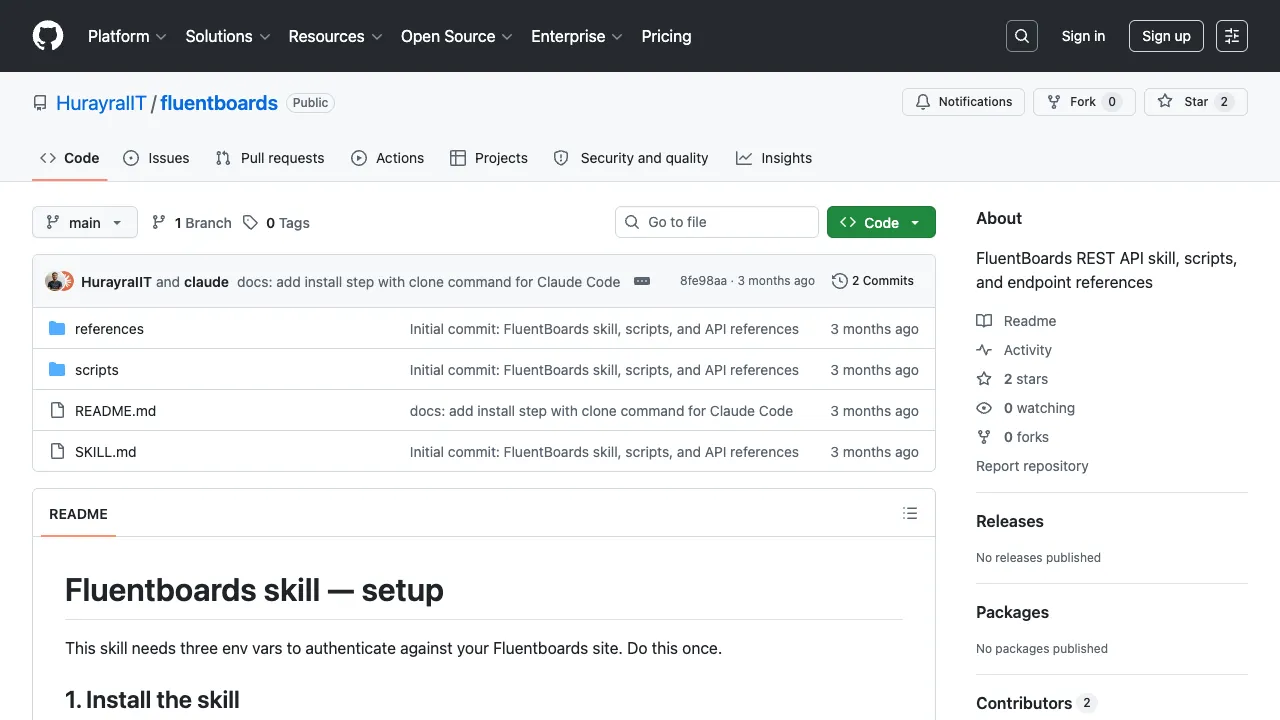Click the Notifications button
The height and width of the screenshot is (720, 1280).
tap(964, 102)
